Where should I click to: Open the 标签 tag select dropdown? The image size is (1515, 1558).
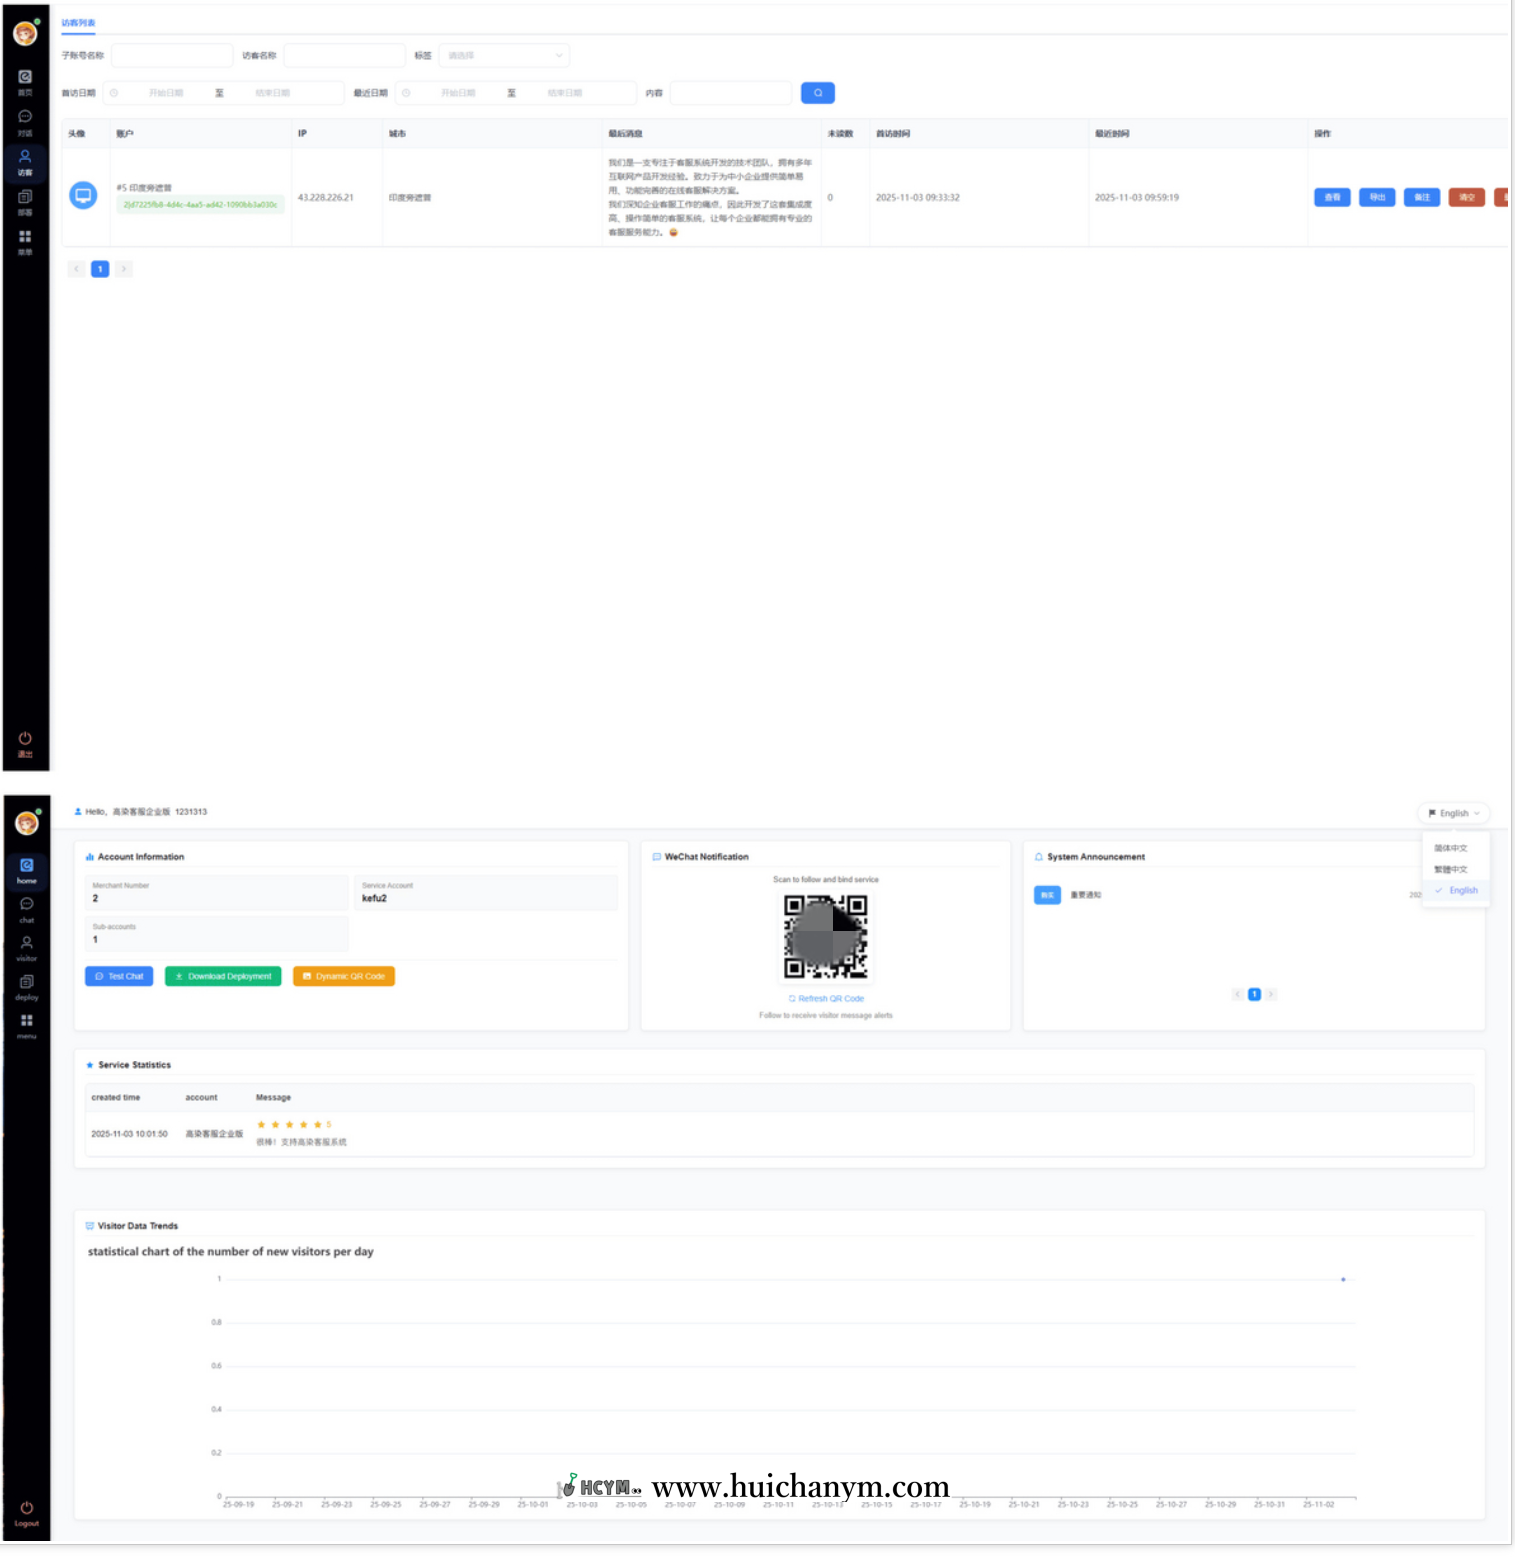[504, 56]
